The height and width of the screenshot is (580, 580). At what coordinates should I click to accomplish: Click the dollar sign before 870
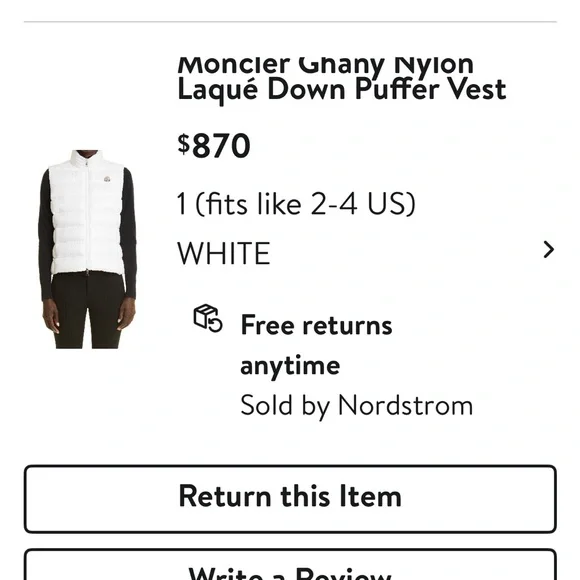pyautogui.click(x=183, y=143)
